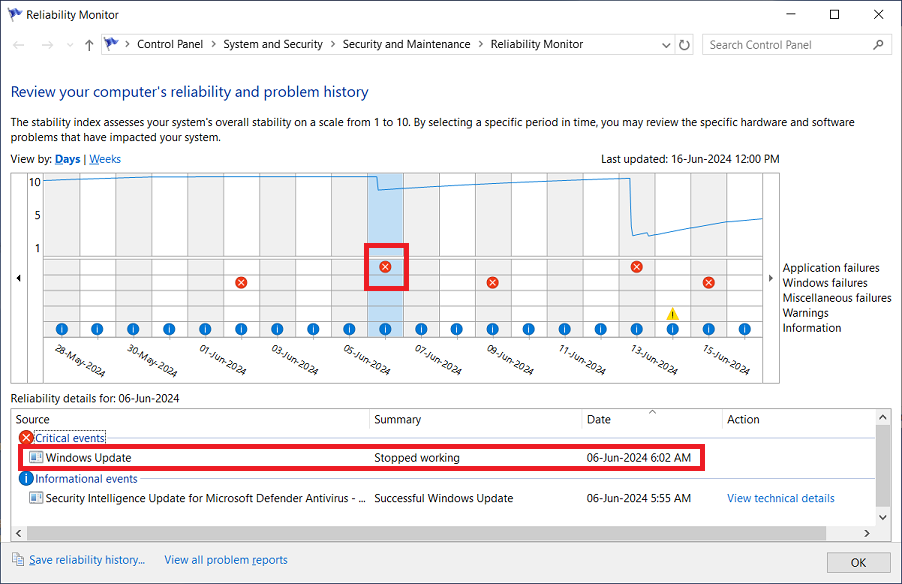Open the Security and Maintenance breadcrumb

tap(407, 44)
